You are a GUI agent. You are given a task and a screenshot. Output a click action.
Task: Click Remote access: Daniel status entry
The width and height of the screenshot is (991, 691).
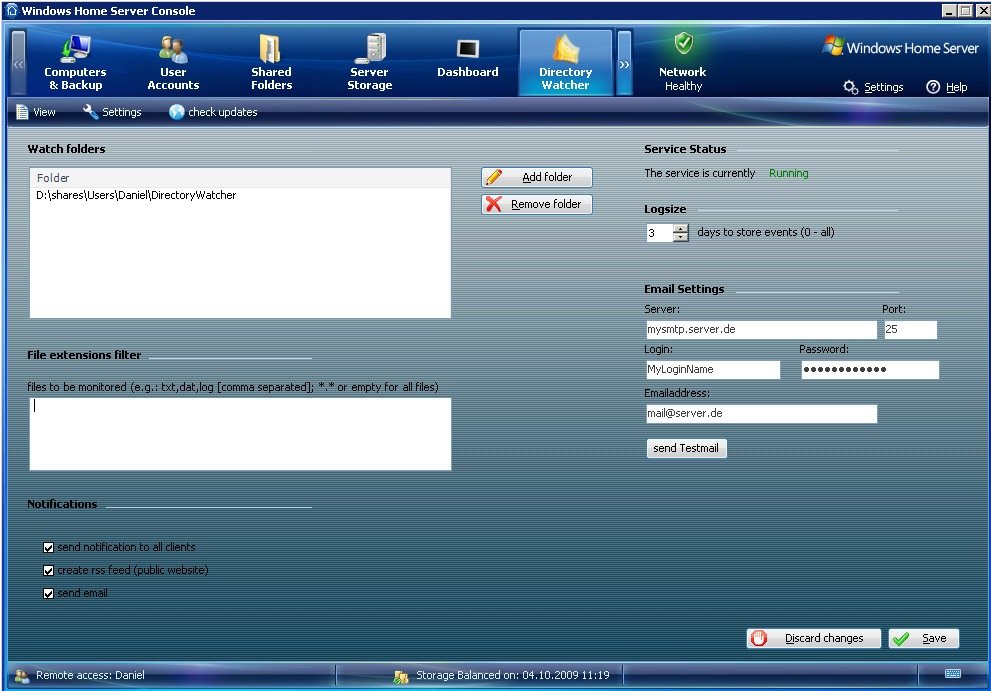click(x=80, y=675)
